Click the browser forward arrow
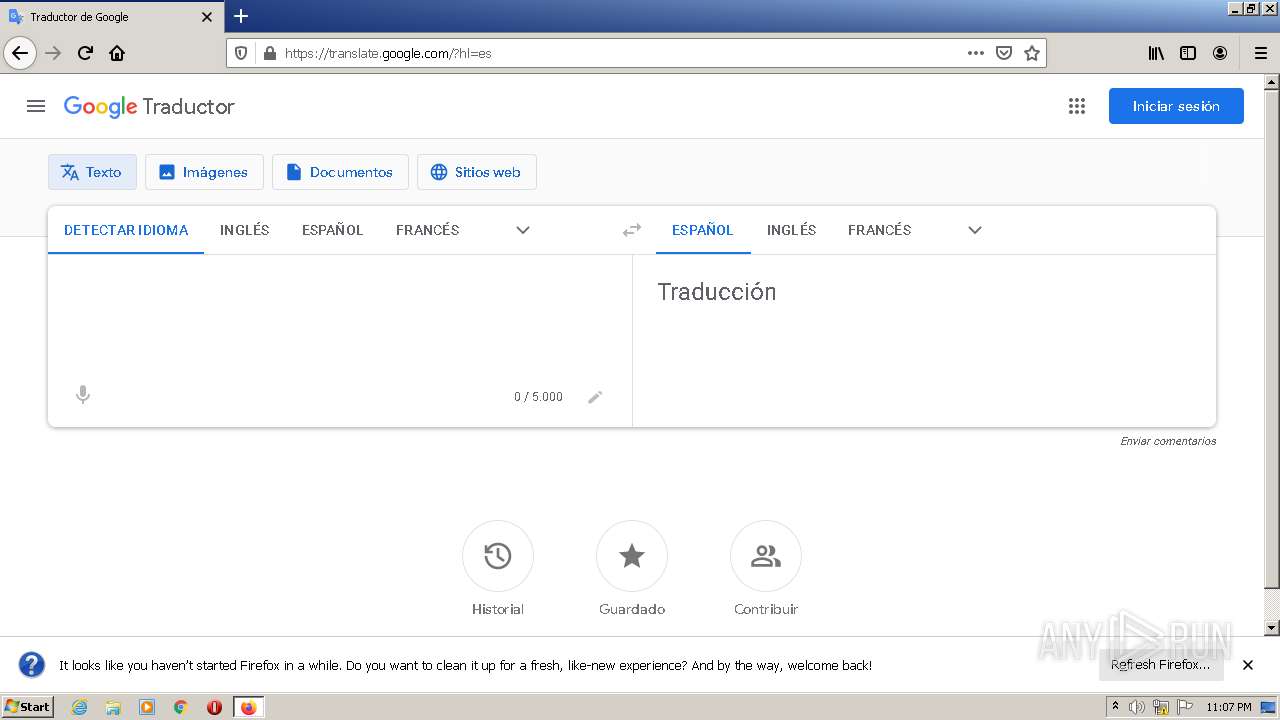 click(x=53, y=53)
